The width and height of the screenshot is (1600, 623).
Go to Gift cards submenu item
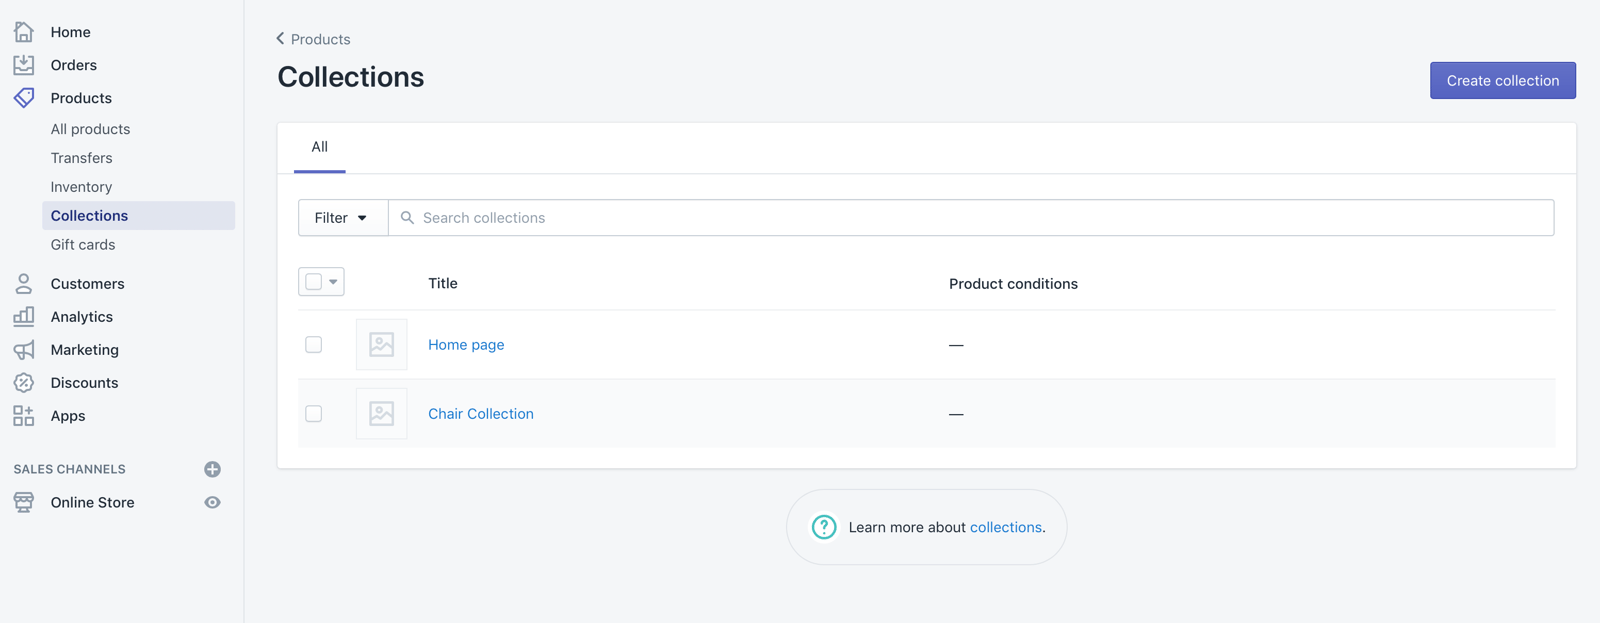point(83,245)
